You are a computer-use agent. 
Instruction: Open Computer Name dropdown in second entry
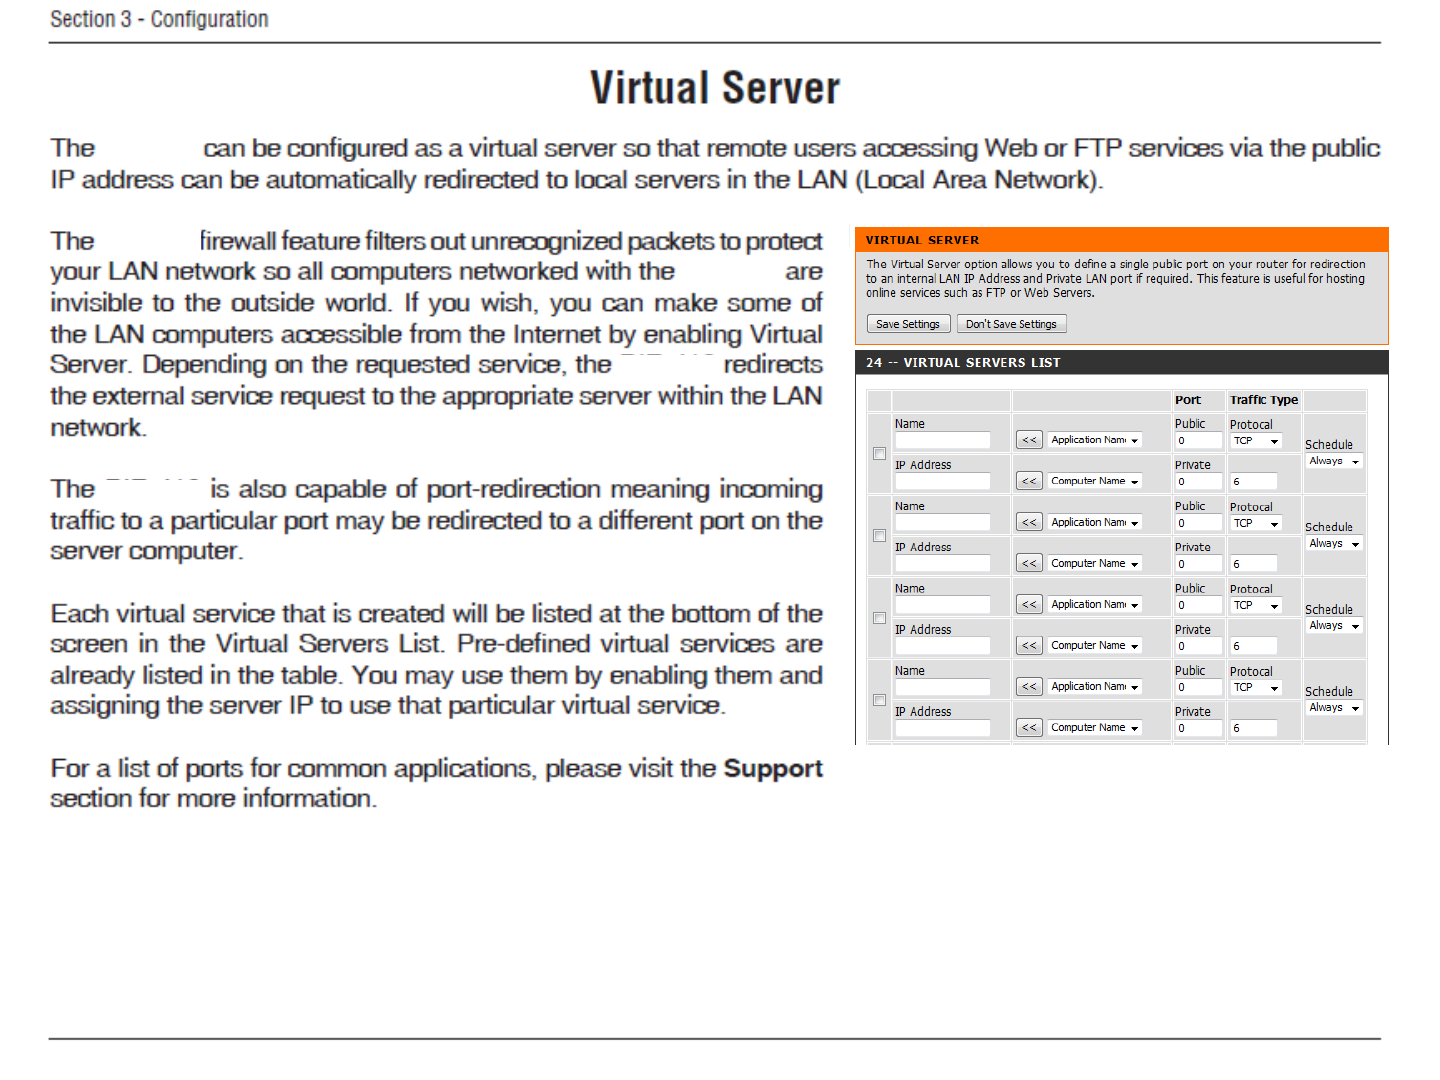pyautogui.click(x=1094, y=563)
